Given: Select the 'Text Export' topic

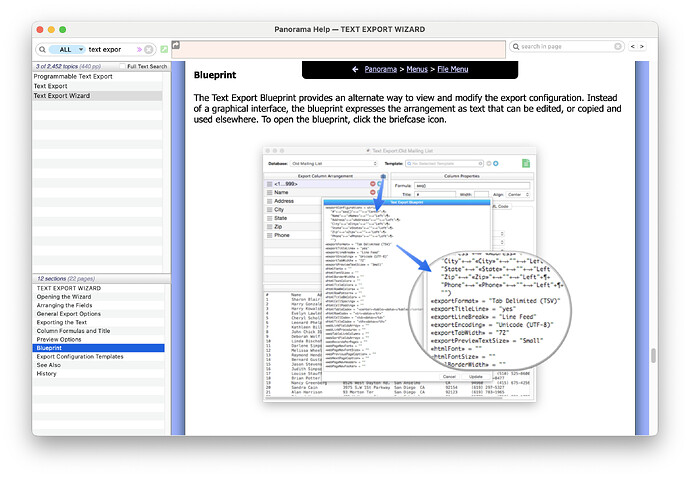Looking at the screenshot, I should click(98, 86).
